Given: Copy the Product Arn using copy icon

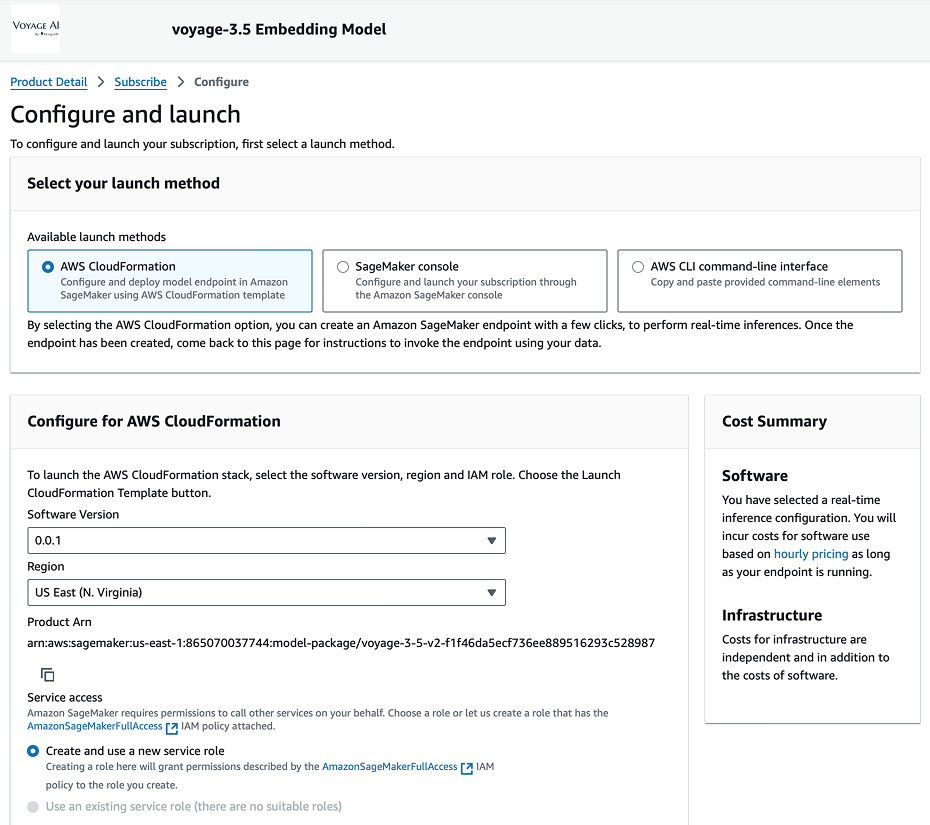Looking at the screenshot, I should [x=47, y=674].
